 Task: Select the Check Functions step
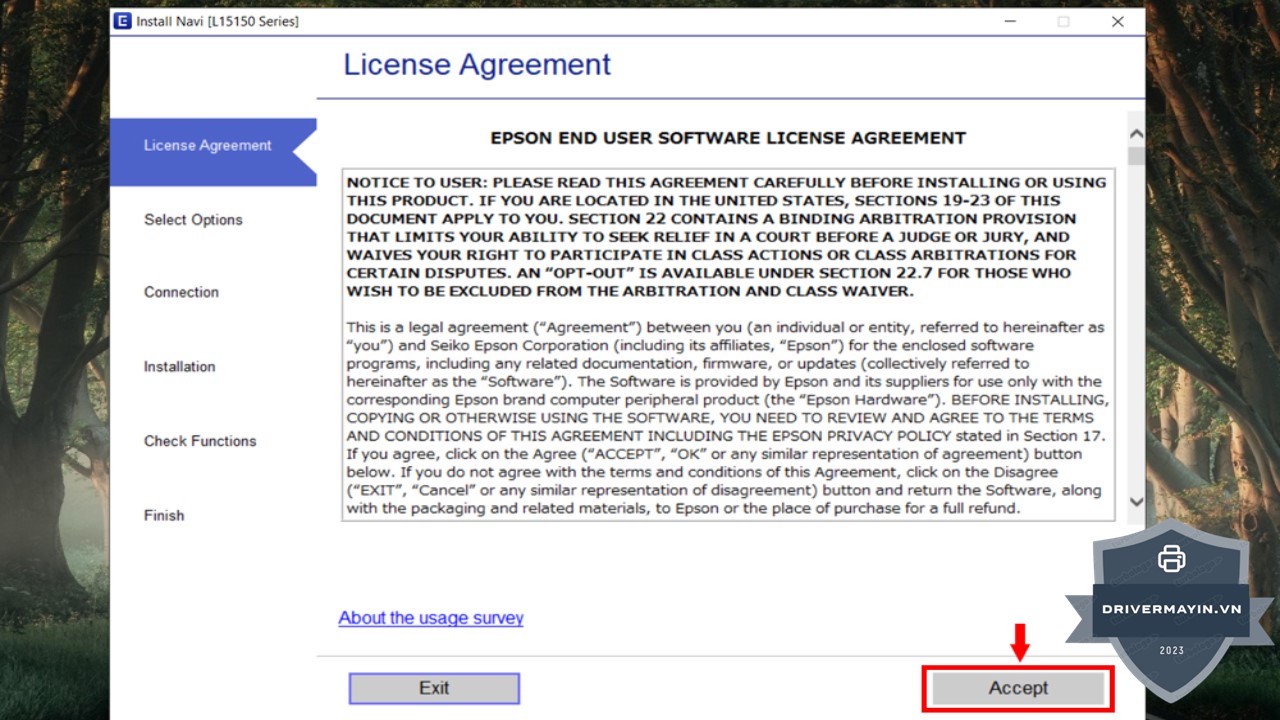pyautogui.click(x=200, y=441)
